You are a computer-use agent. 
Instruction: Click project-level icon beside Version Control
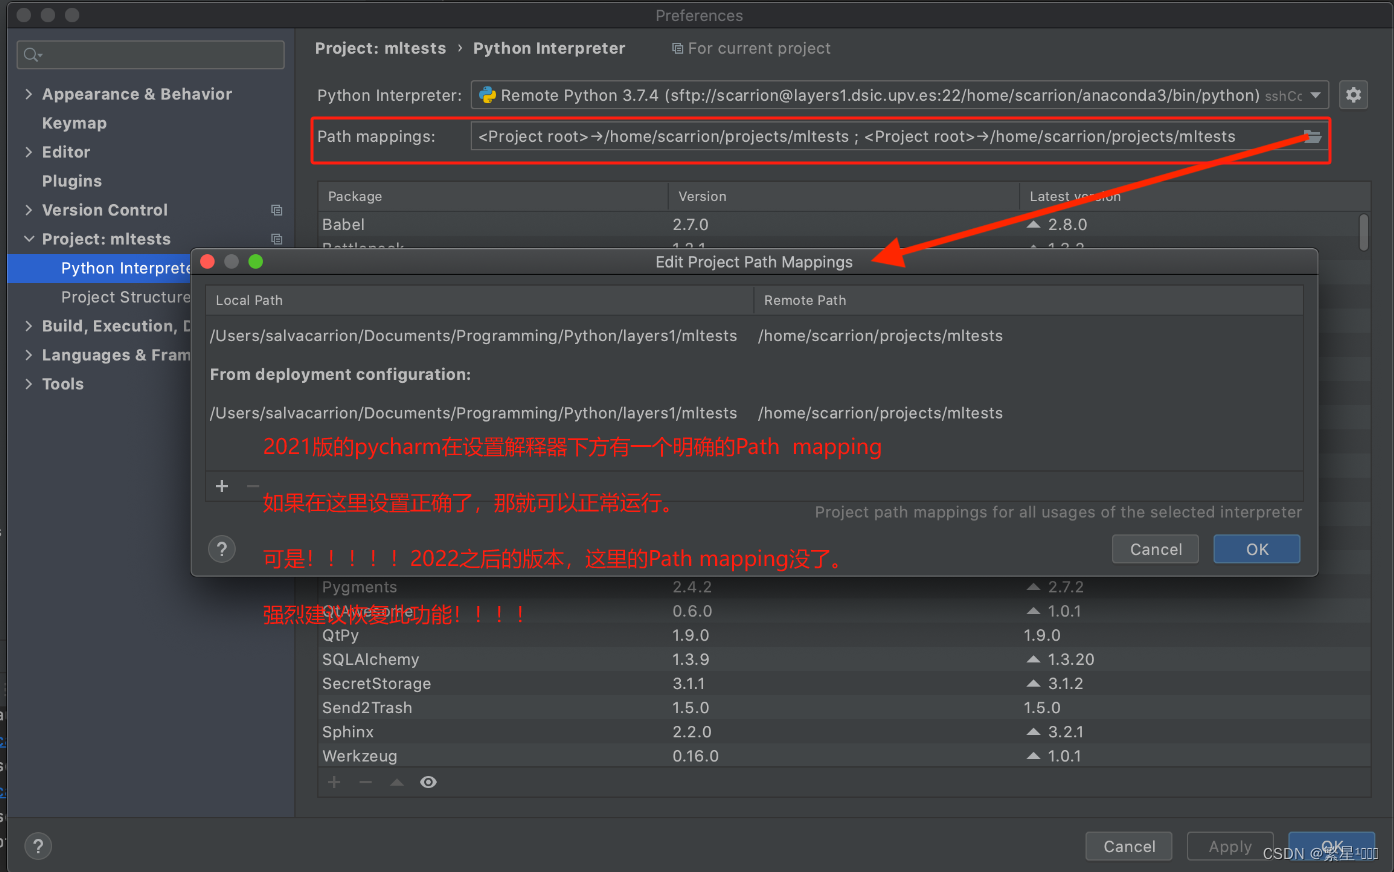(x=276, y=210)
